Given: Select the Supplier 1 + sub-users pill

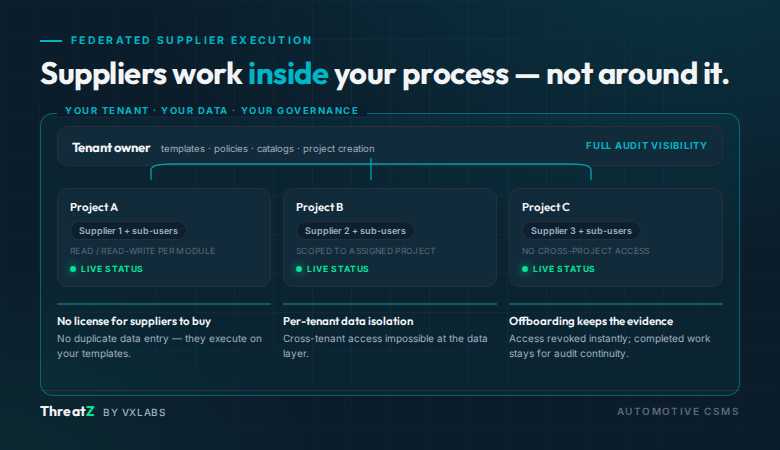Looking at the screenshot, I should tap(128, 231).
